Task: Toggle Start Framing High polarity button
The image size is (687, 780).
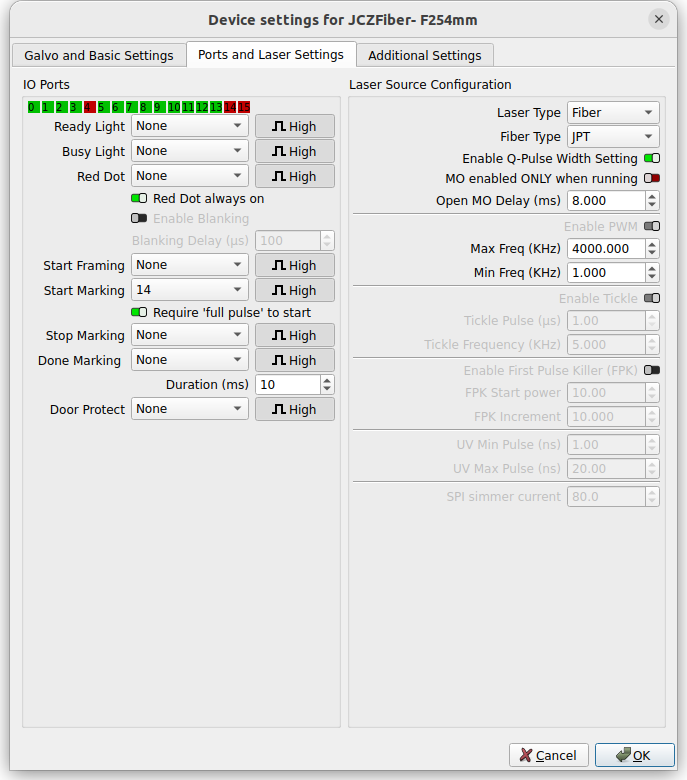Action: 294,265
